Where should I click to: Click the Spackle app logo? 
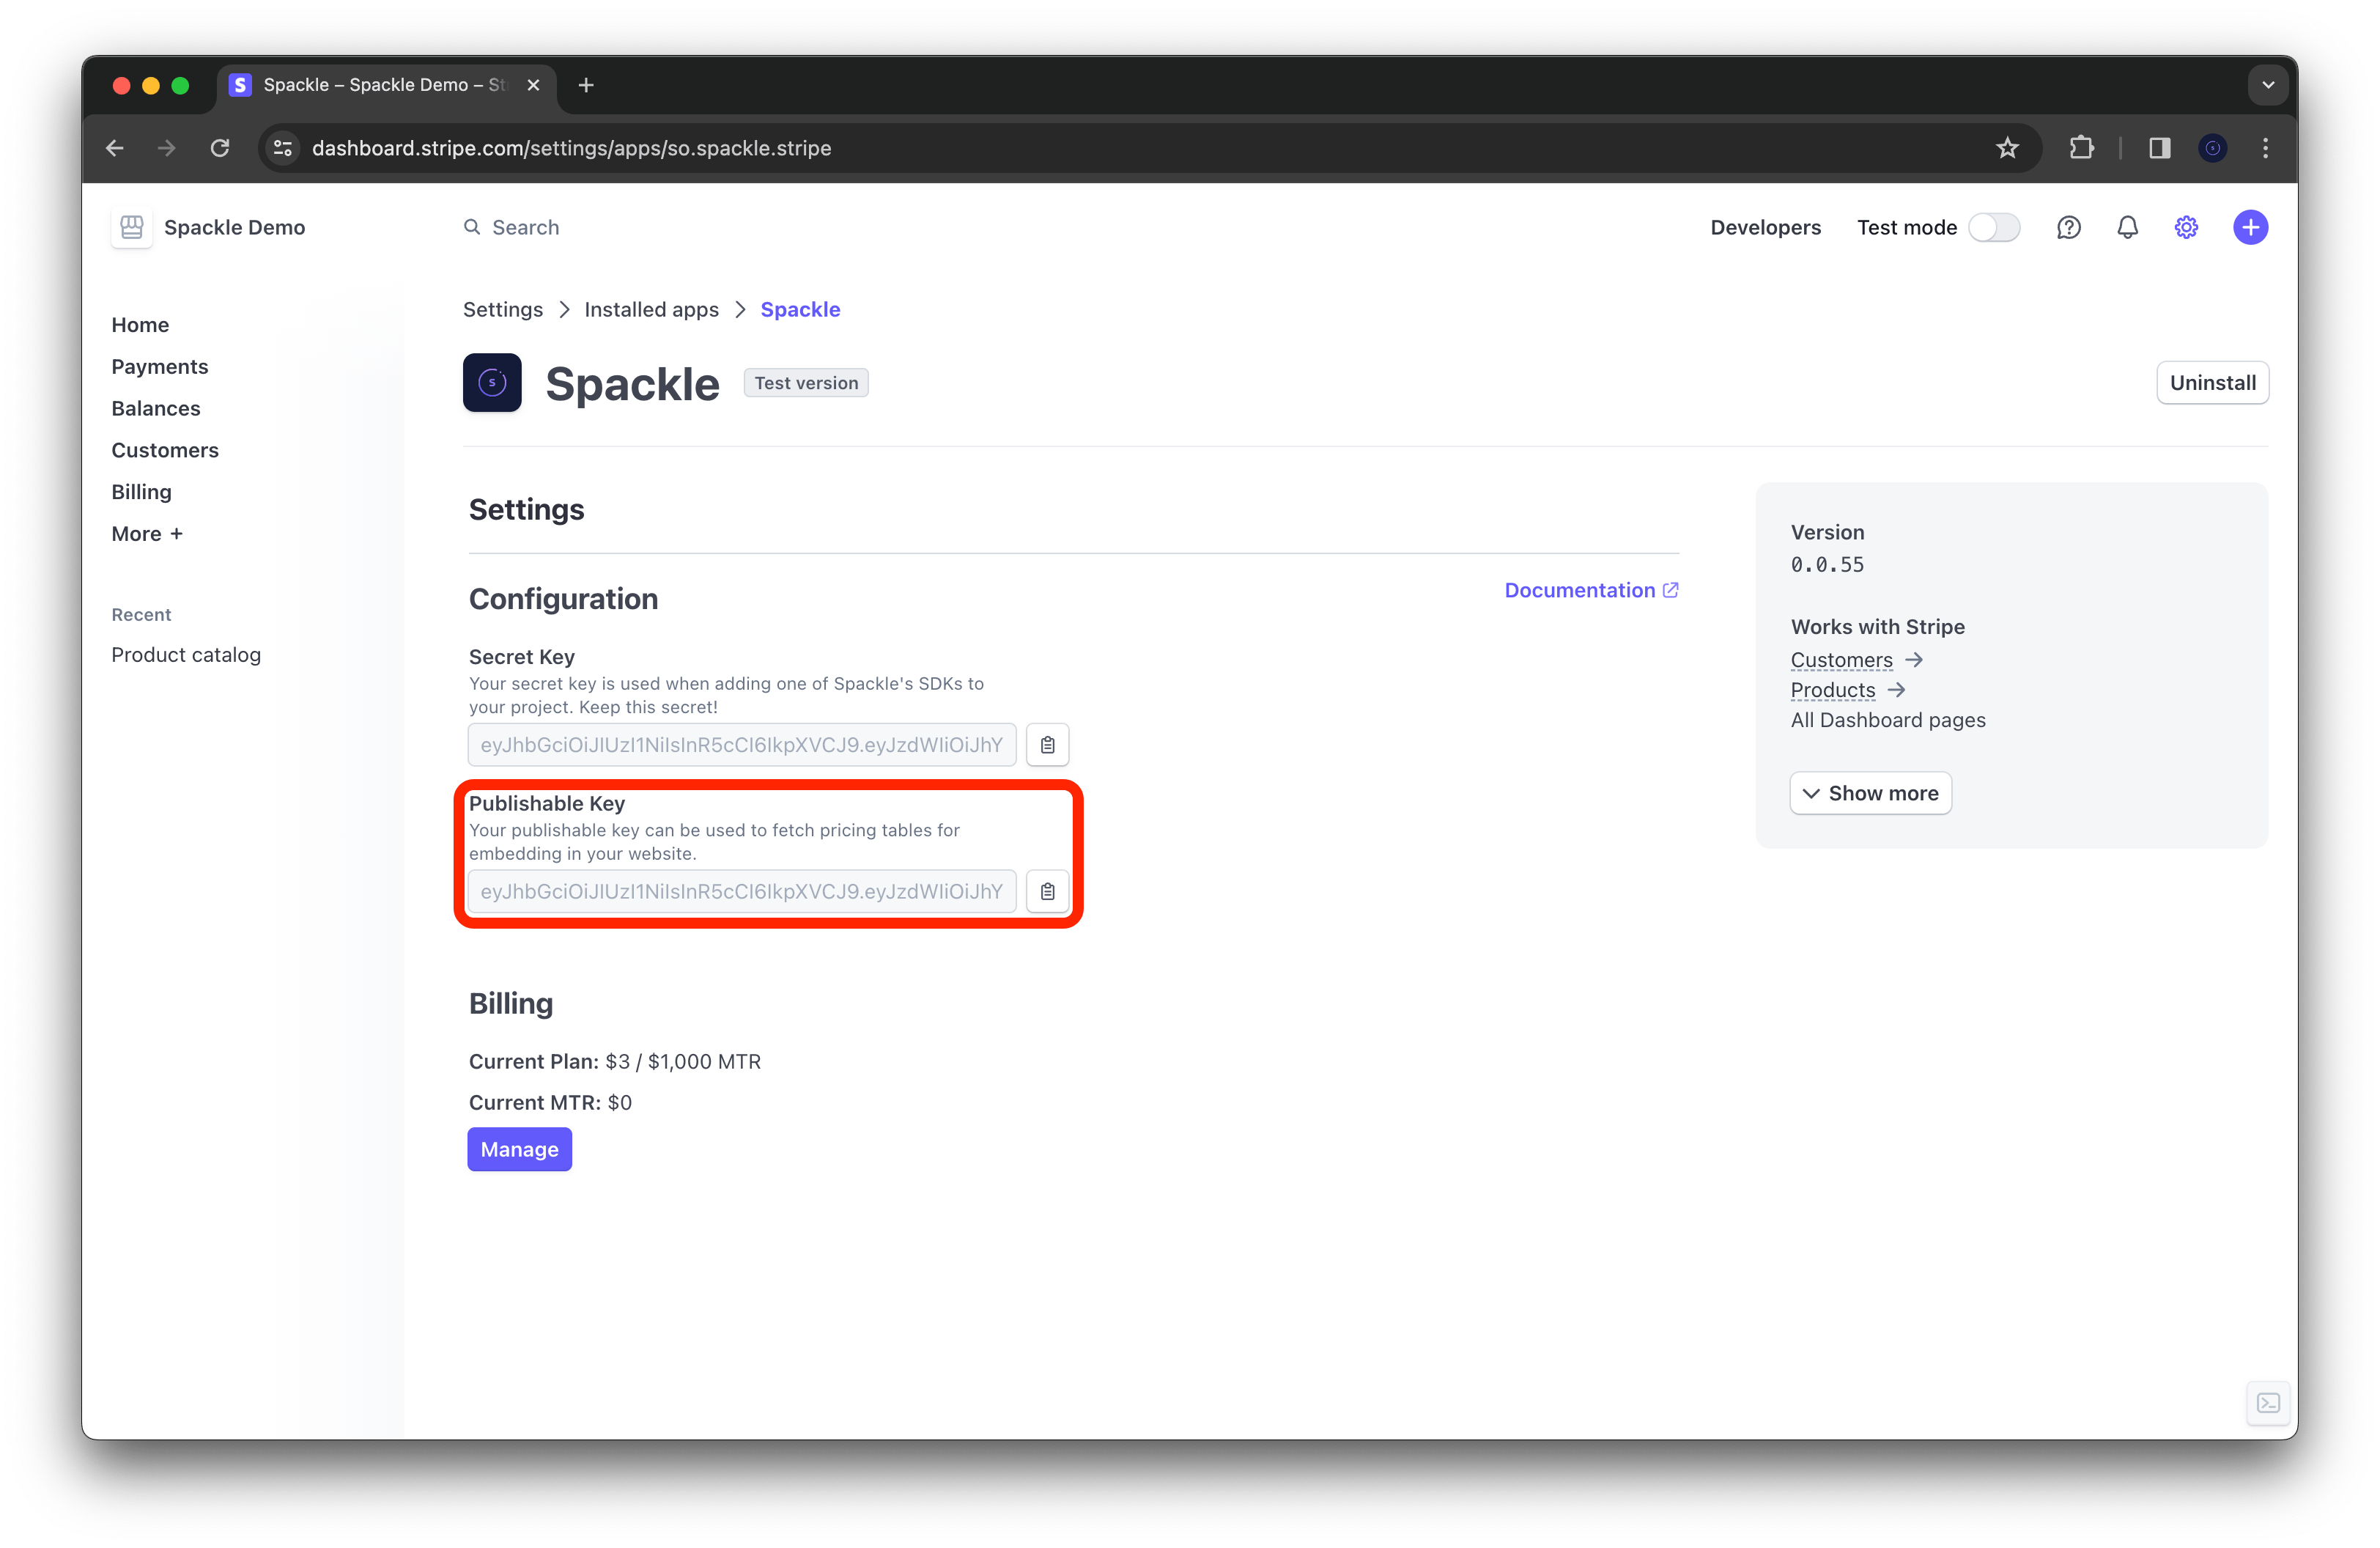[x=492, y=382]
